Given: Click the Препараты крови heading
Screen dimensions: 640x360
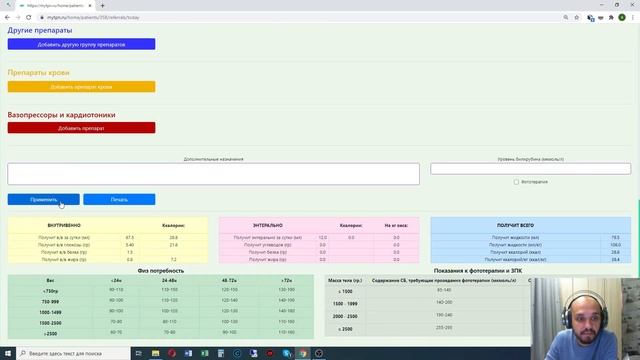Looking at the screenshot, I should 39,72.
